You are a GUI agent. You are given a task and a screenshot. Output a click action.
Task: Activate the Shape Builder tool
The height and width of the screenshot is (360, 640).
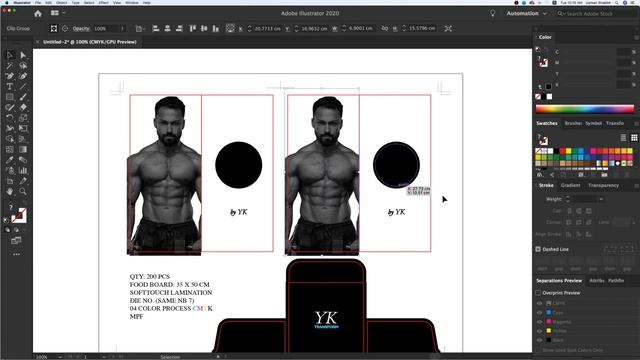click(10, 139)
